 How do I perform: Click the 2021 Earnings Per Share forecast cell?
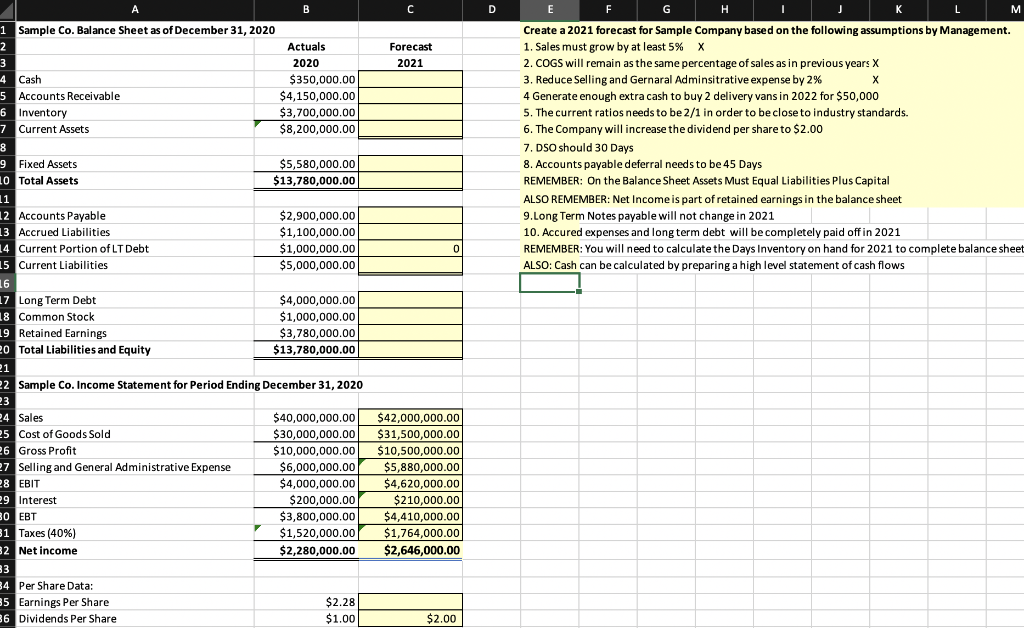pyautogui.click(x=410, y=602)
